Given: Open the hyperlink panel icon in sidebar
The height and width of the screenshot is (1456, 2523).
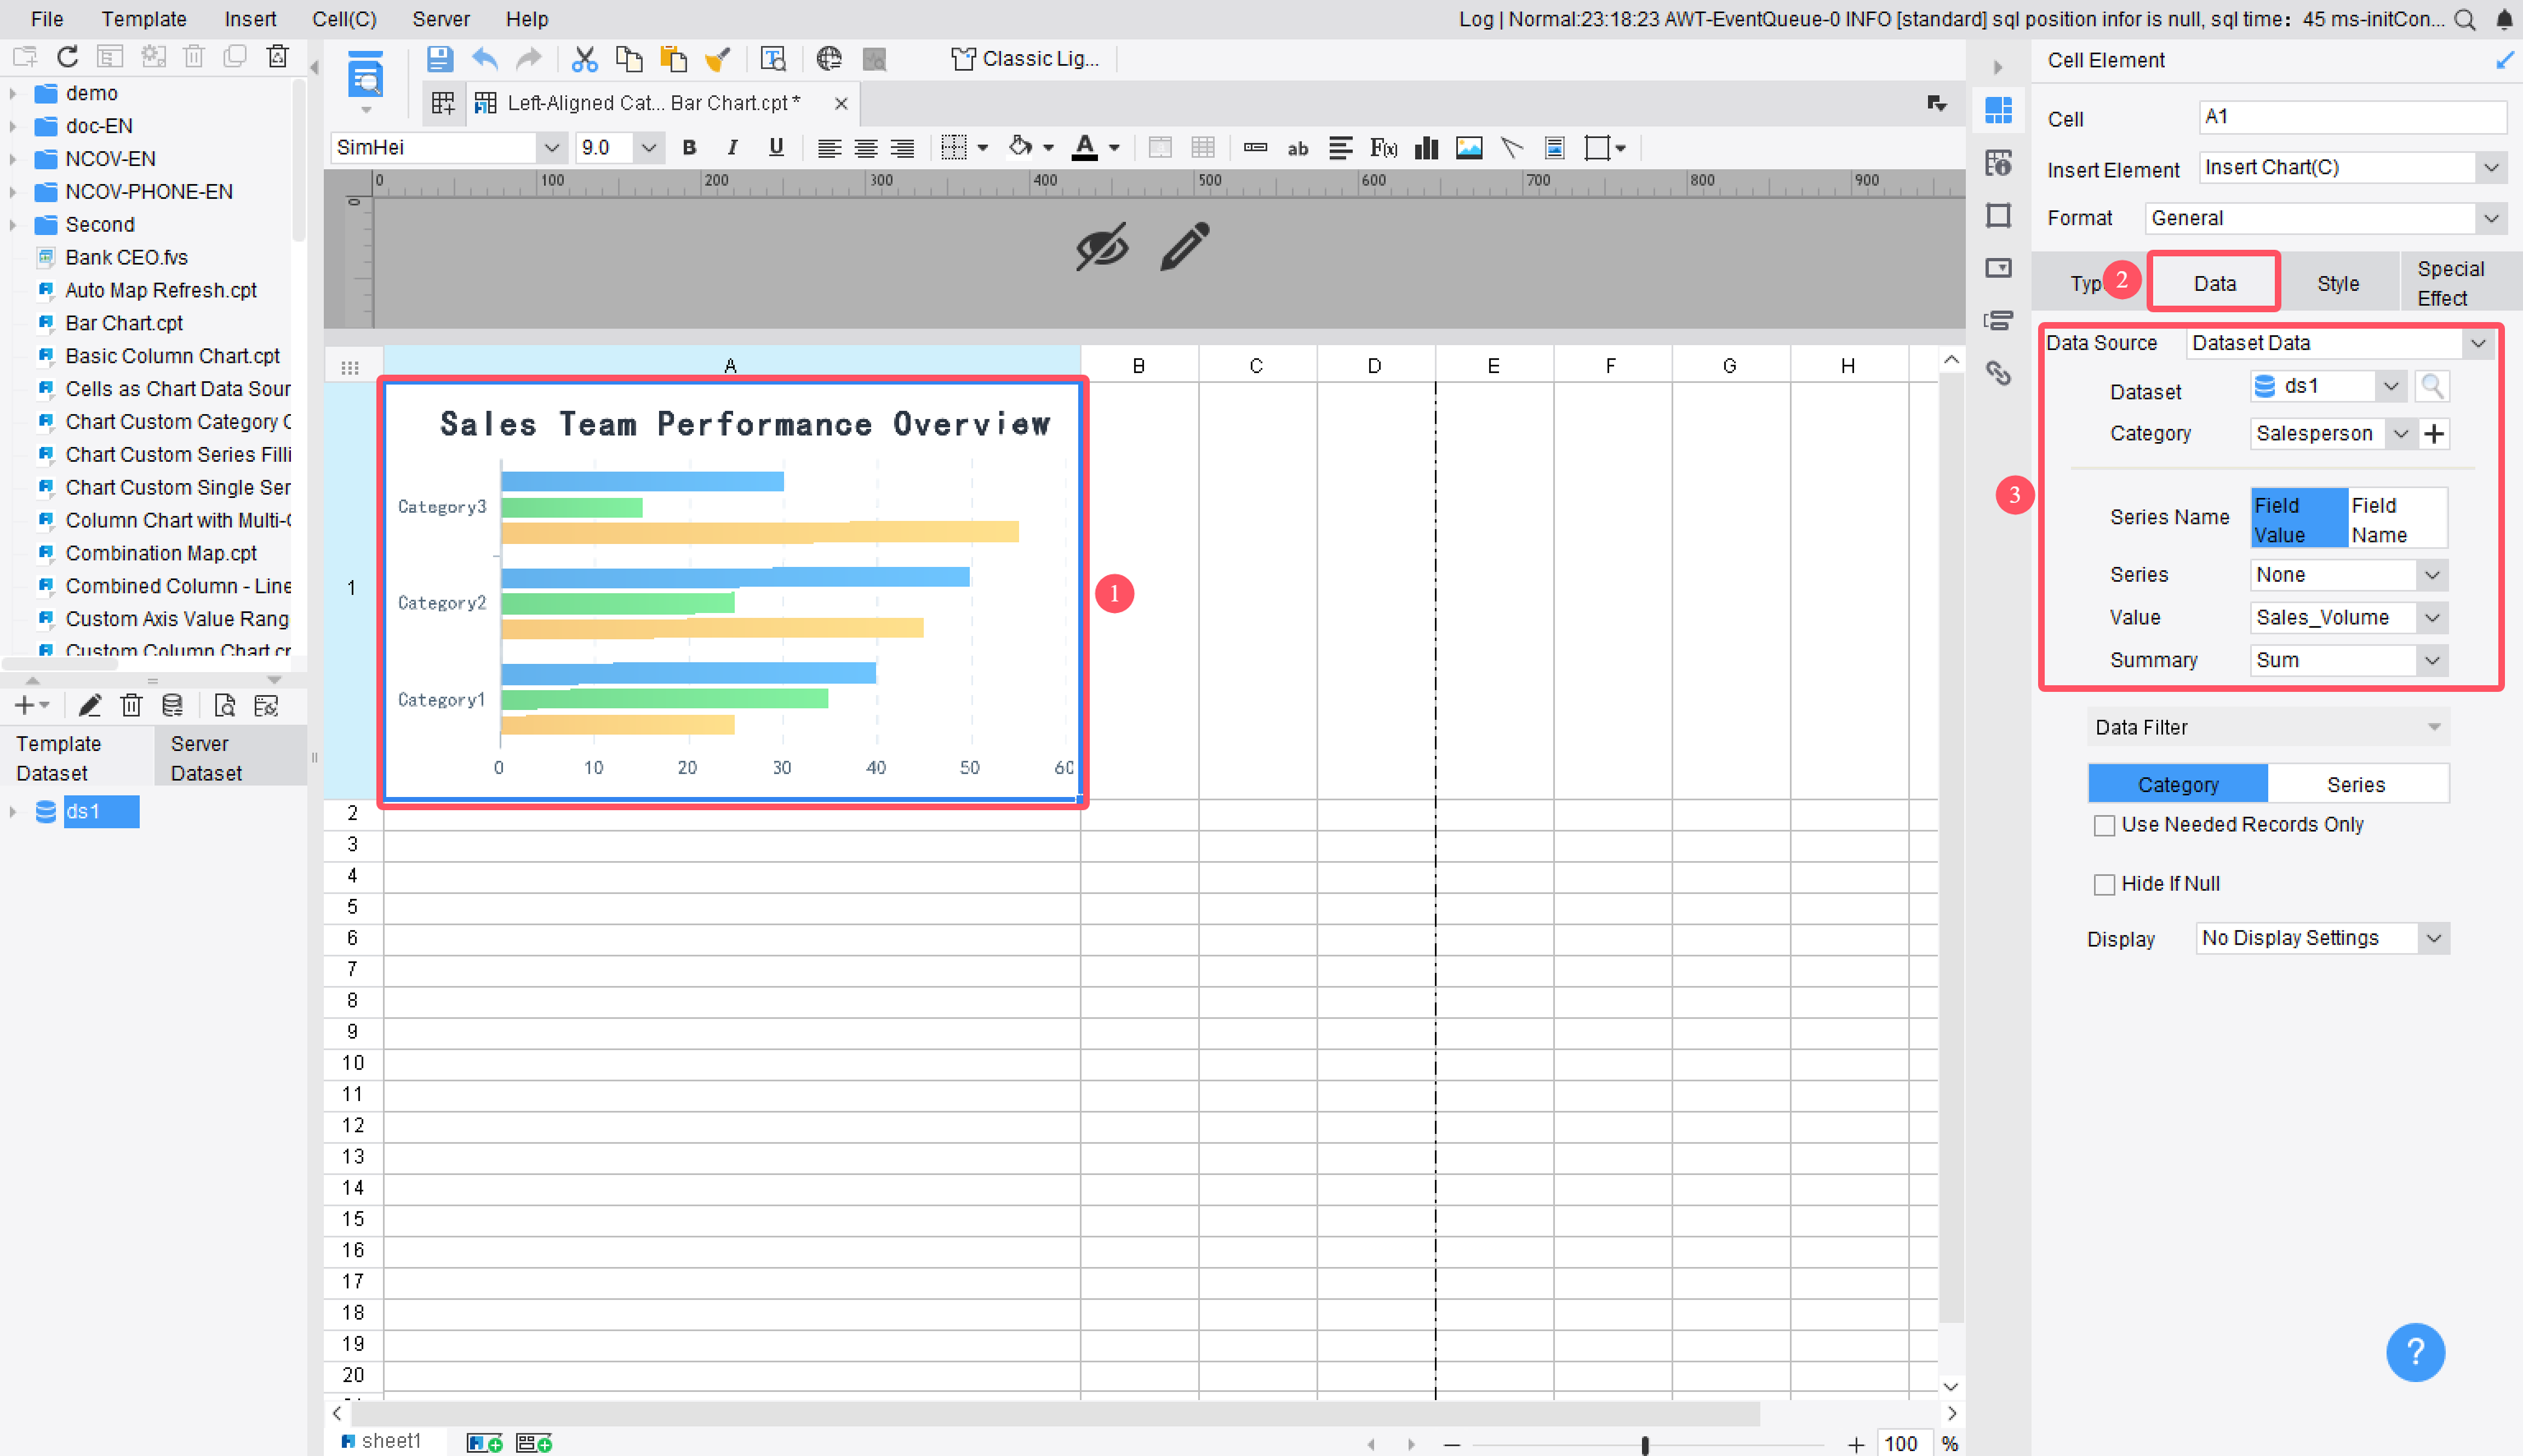Looking at the screenshot, I should click(1998, 373).
